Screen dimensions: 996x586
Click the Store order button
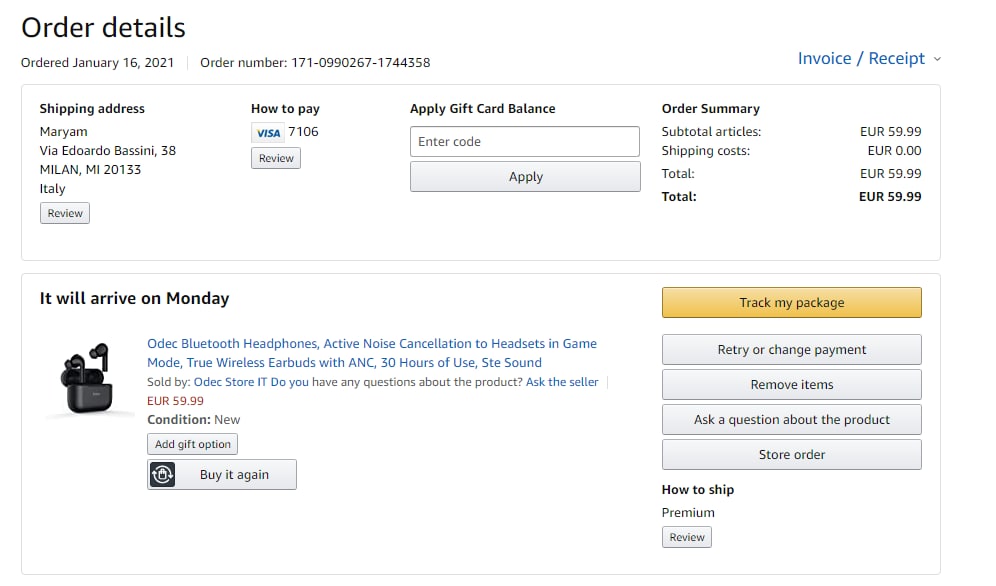coord(791,455)
